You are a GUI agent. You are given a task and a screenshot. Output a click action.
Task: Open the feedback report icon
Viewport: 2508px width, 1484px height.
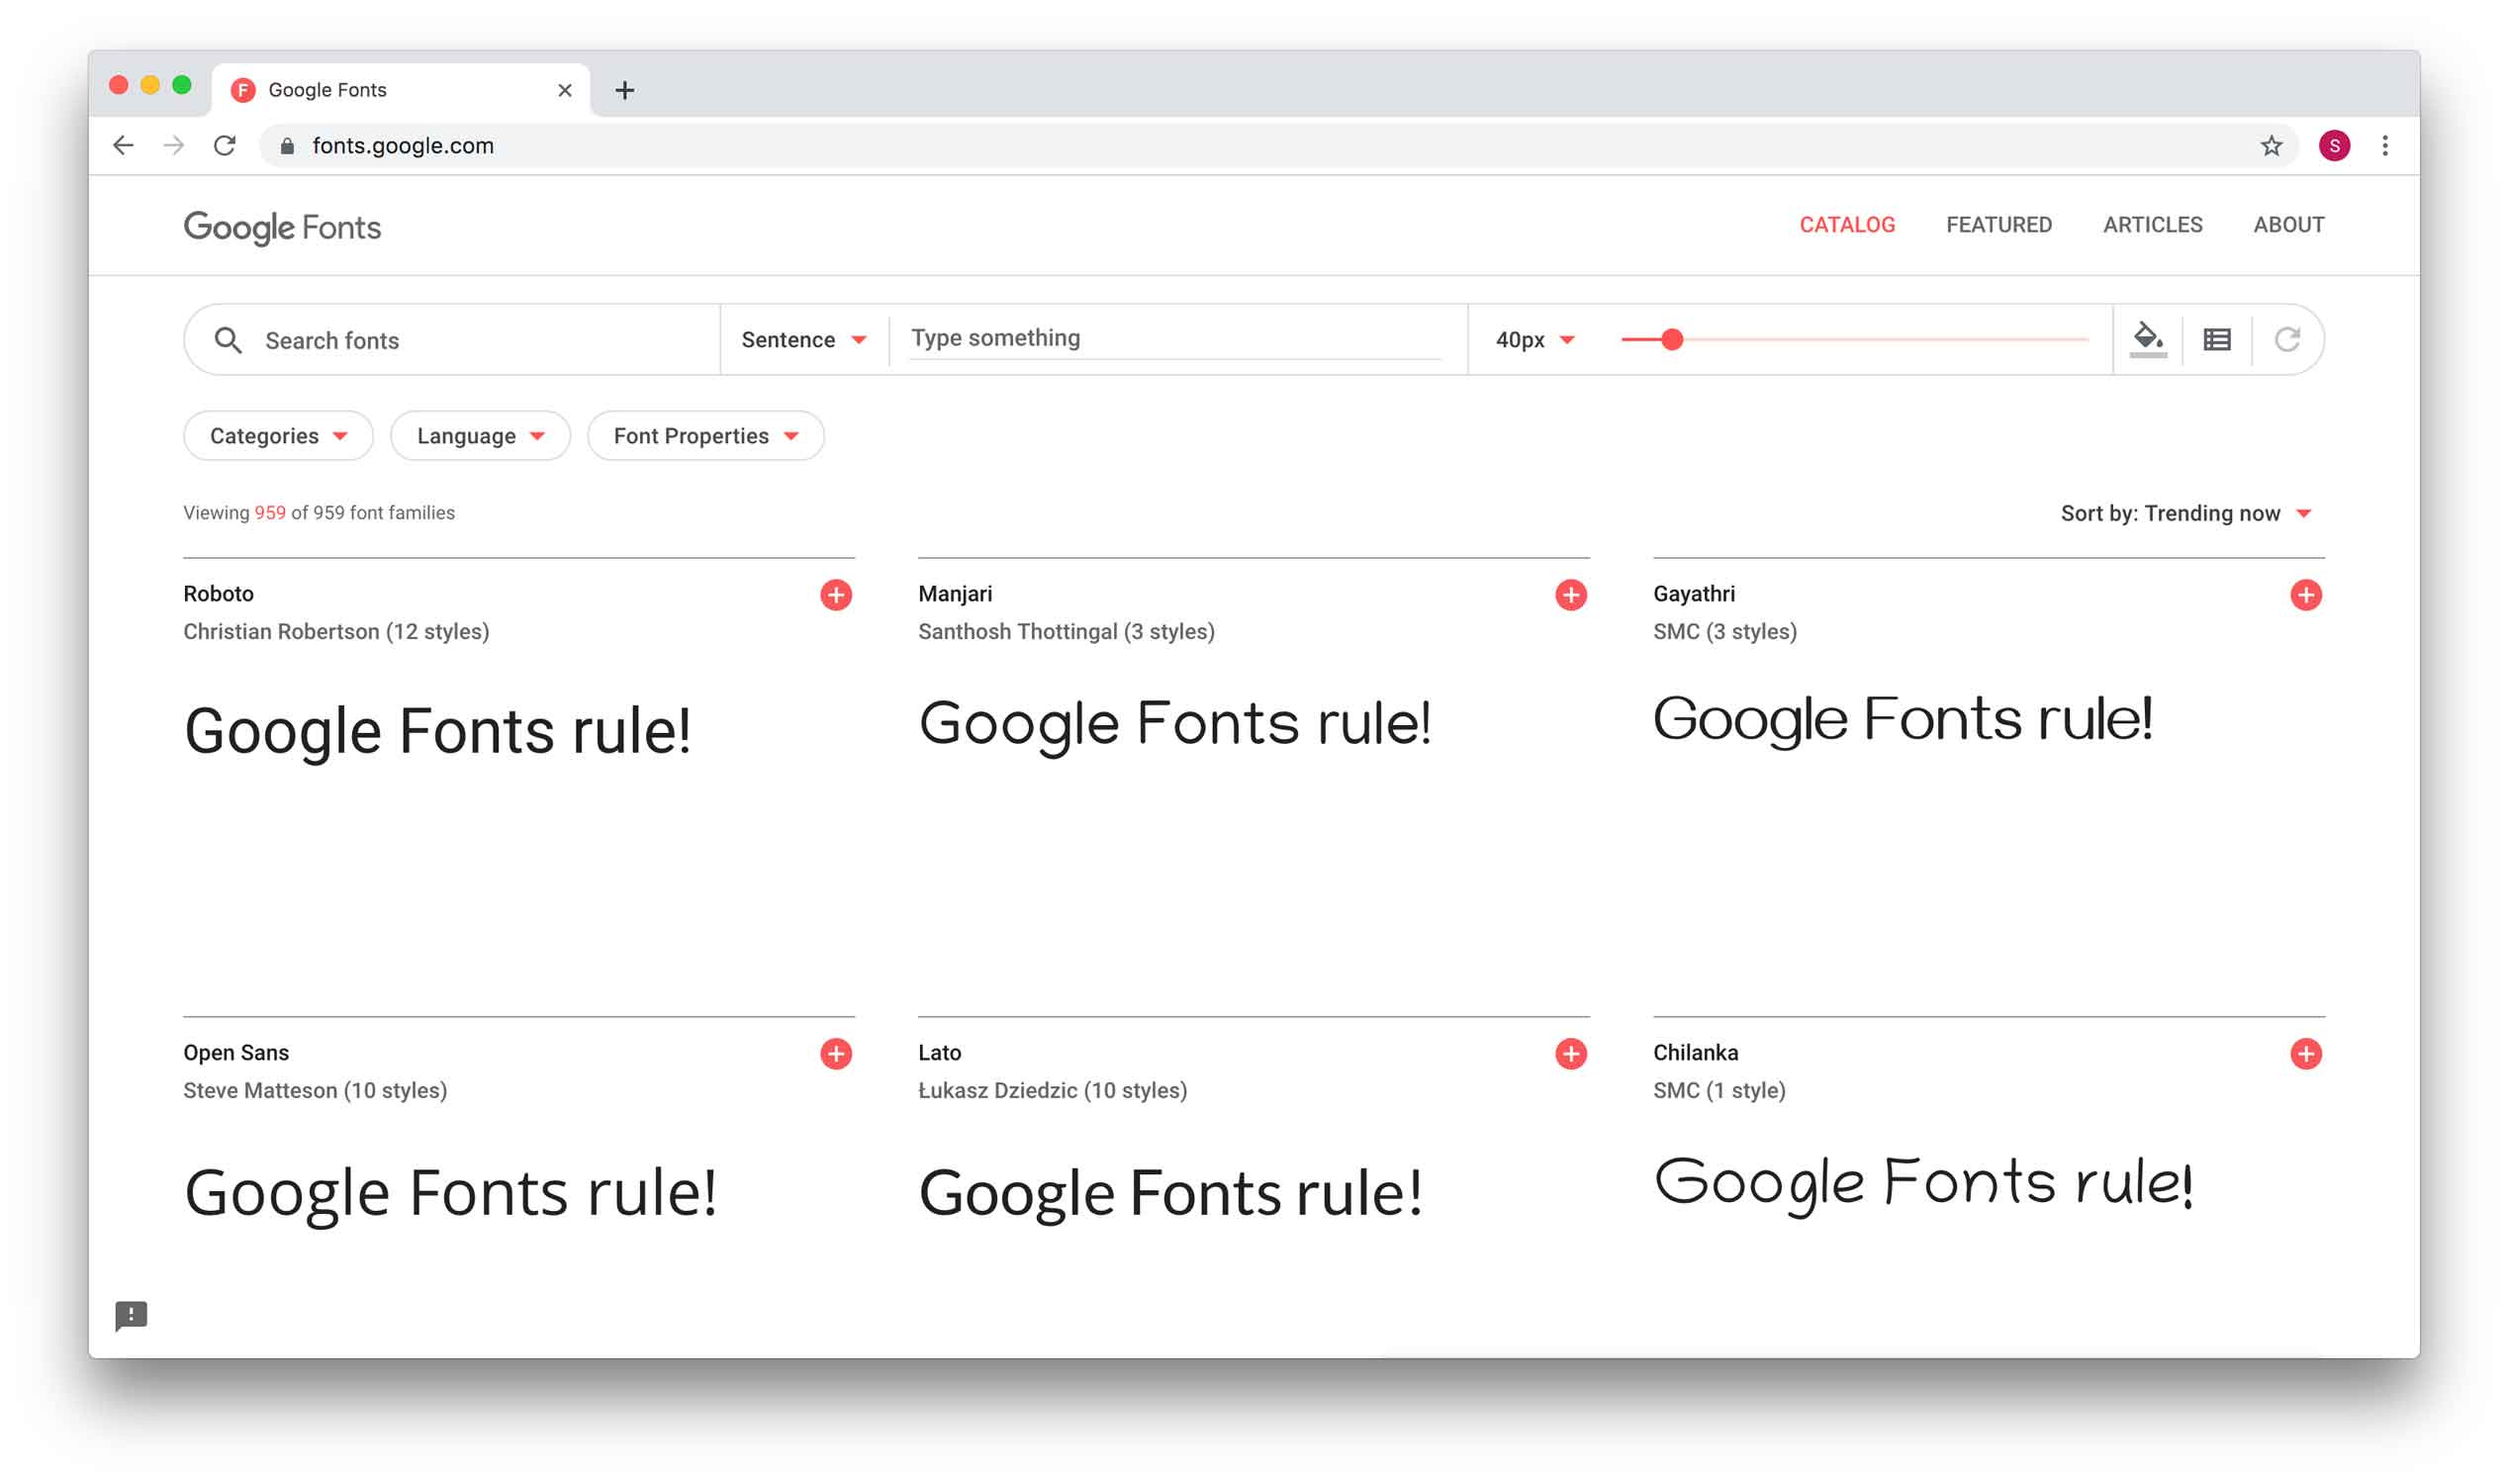pyautogui.click(x=131, y=1315)
